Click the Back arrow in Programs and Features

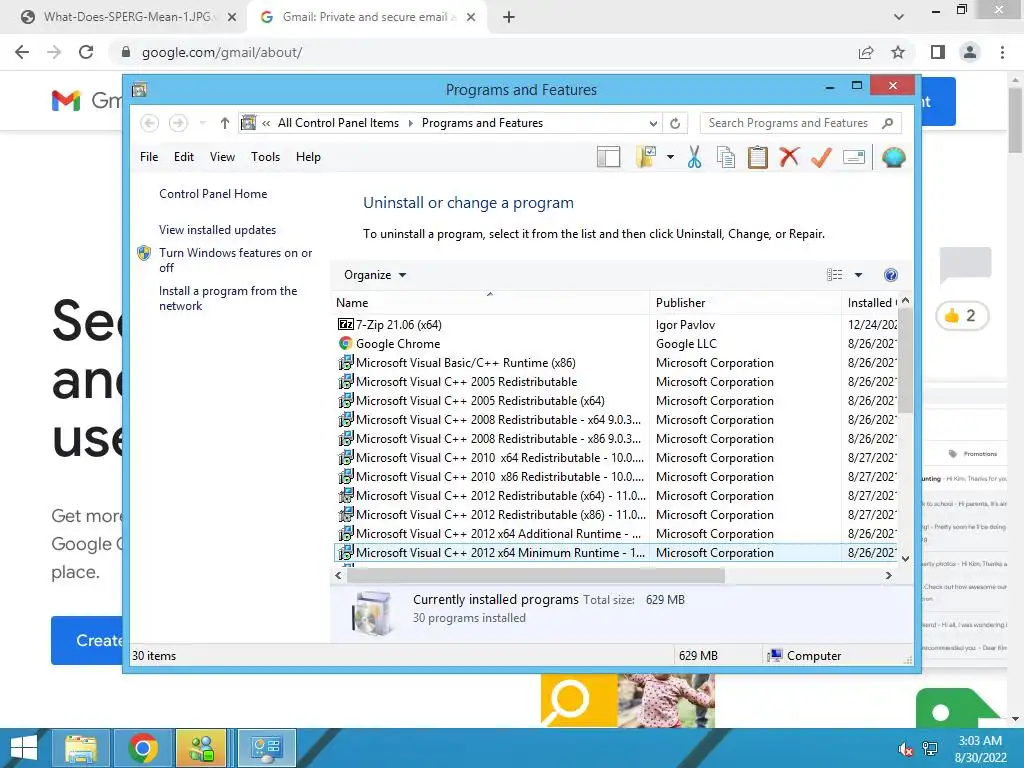click(x=150, y=123)
